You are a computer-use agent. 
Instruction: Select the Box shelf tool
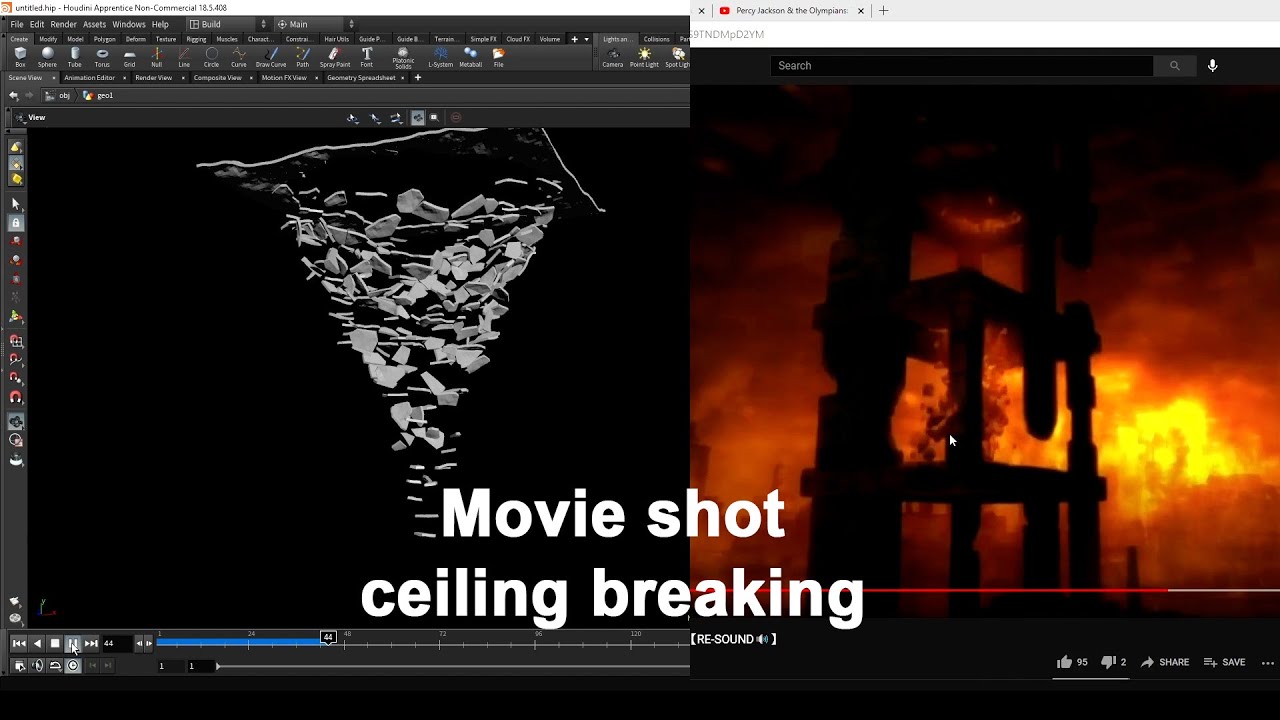click(x=20, y=57)
